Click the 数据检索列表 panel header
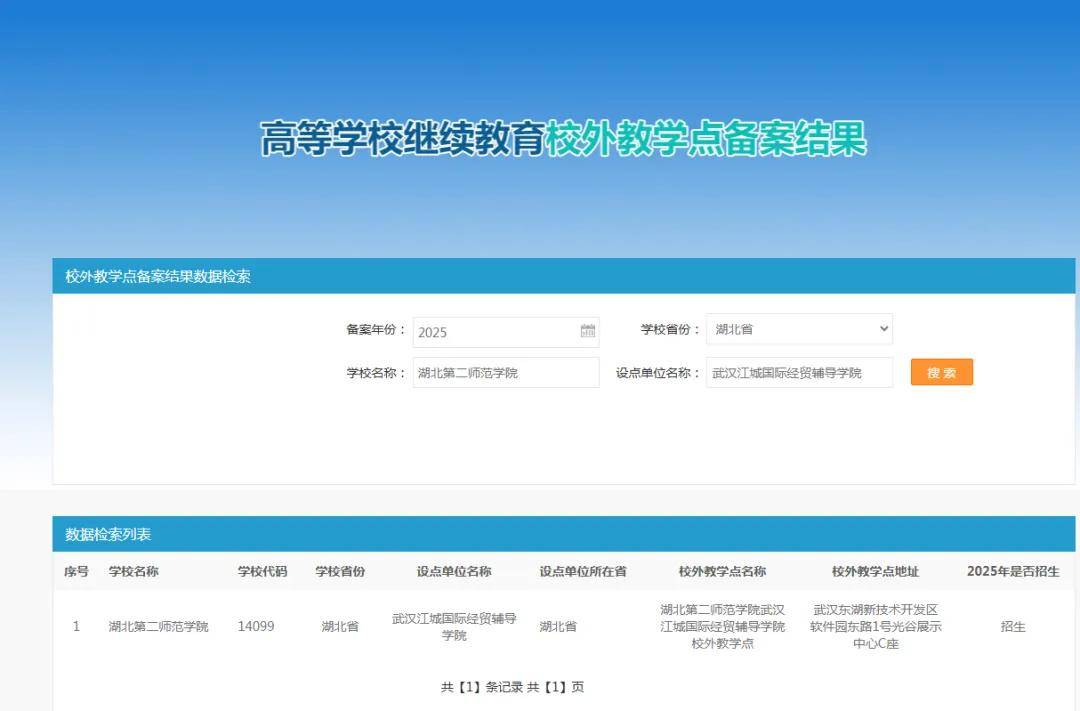Screen dimensions: 1080x711 point(563,534)
